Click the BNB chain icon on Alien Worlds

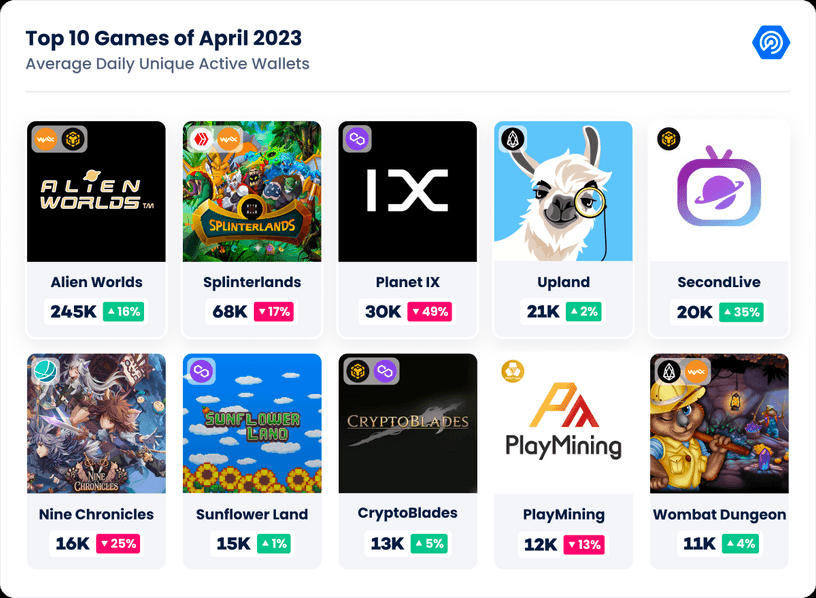73,139
